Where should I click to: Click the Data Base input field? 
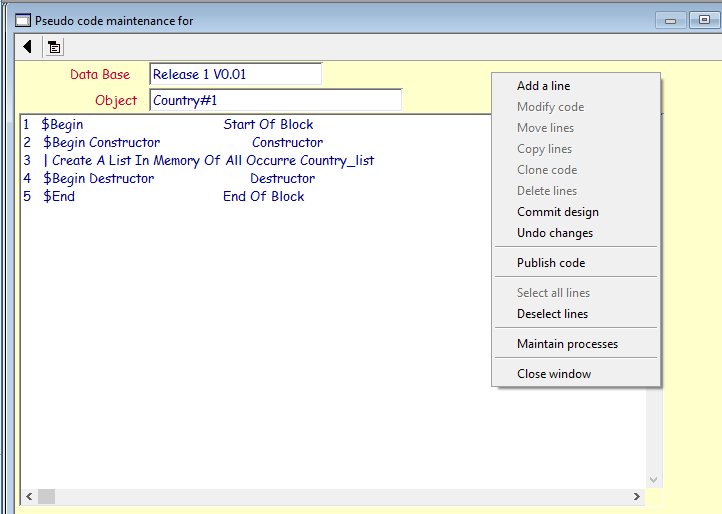(235, 74)
